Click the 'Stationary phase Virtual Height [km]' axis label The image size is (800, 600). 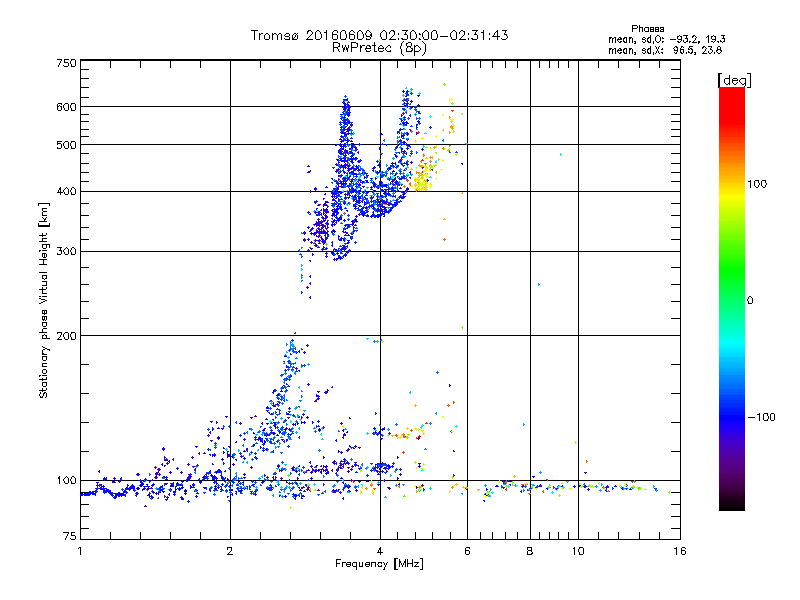pos(44,301)
